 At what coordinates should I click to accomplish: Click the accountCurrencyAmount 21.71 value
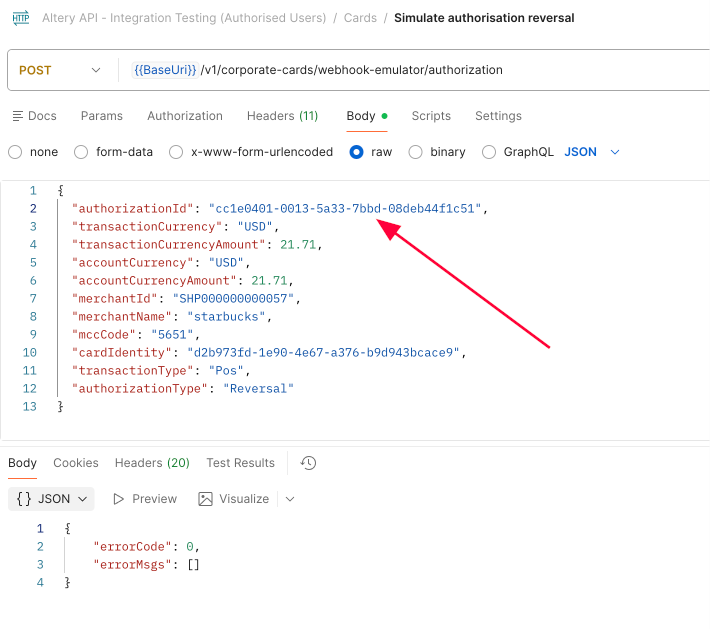(x=269, y=281)
